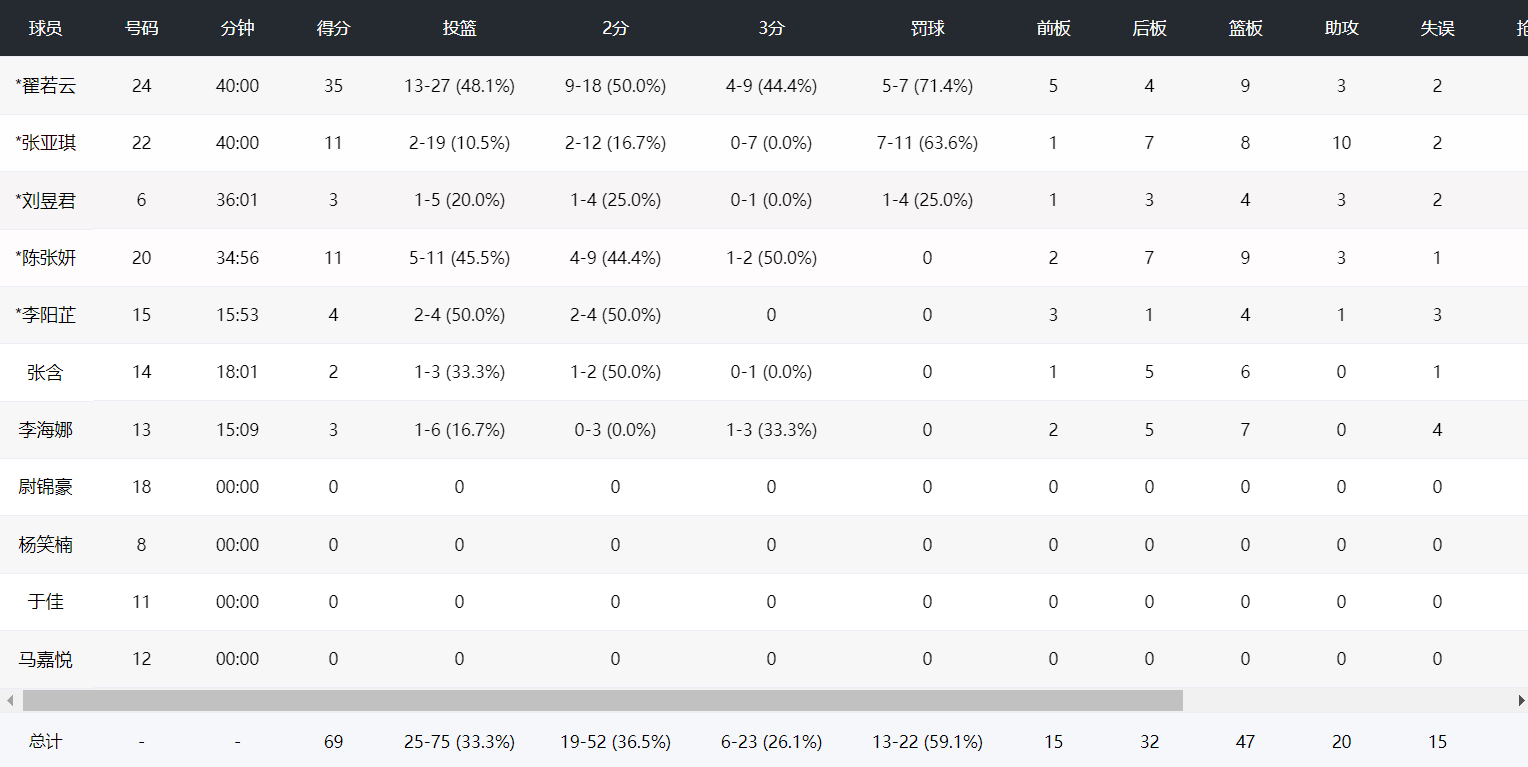The image size is (1528, 767).
Task: Click the 号码 column header
Action: coord(141,28)
